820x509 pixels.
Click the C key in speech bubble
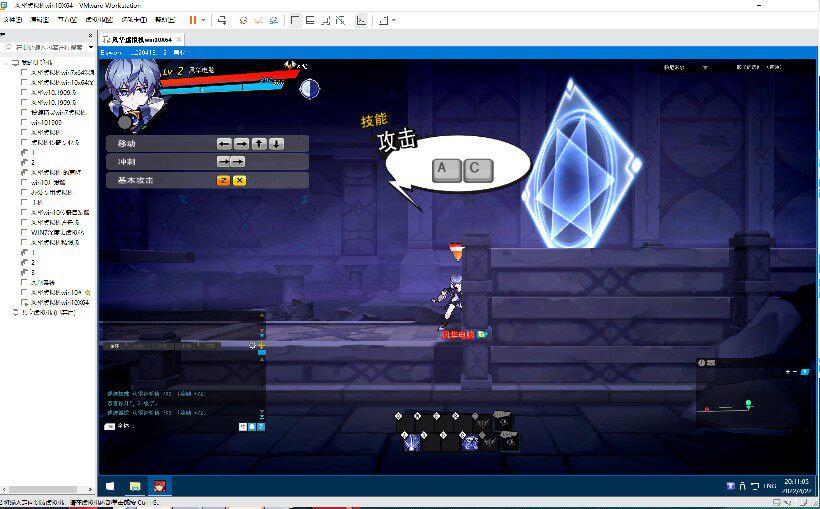pos(478,170)
